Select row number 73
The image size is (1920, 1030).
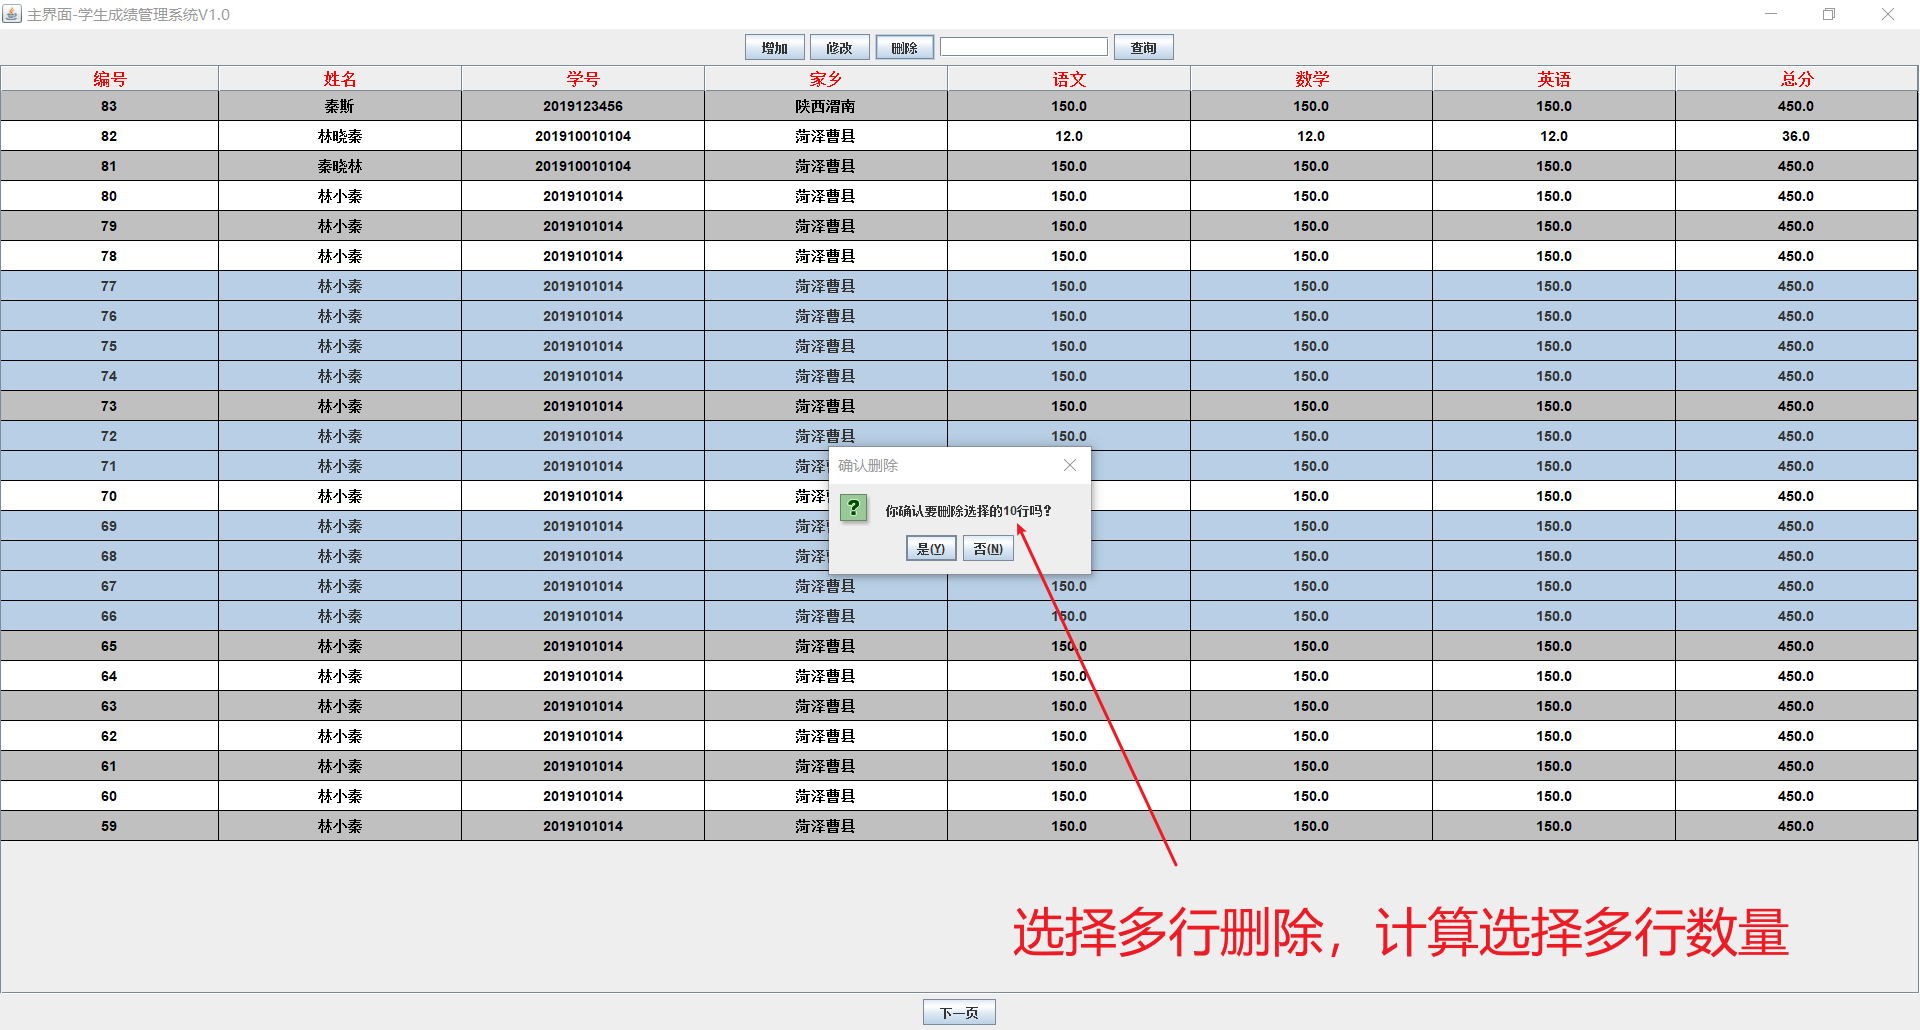(109, 406)
